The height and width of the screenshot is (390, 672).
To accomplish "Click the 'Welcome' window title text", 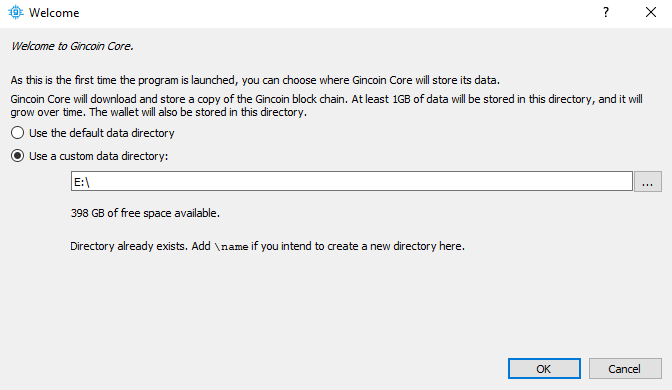I will pyautogui.click(x=54, y=13).
